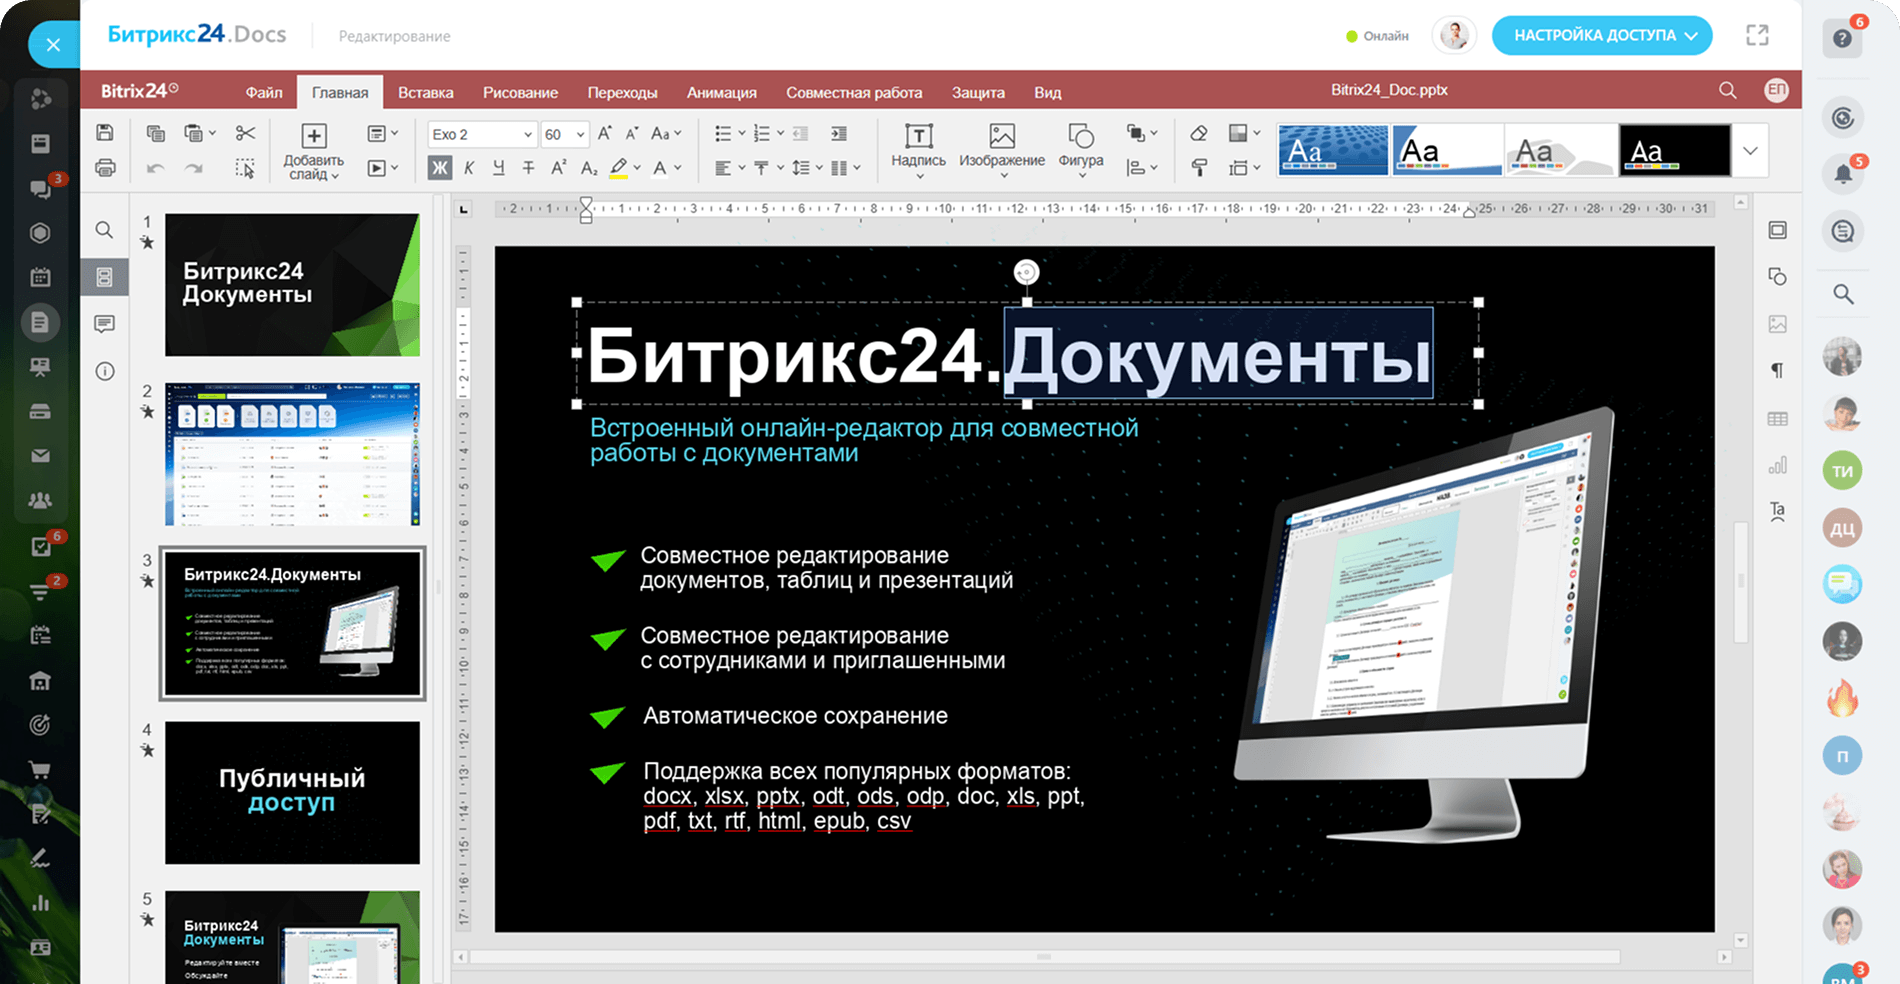1900x984 pixels.
Task: Open the Анимация tab
Action: click(x=721, y=92)
